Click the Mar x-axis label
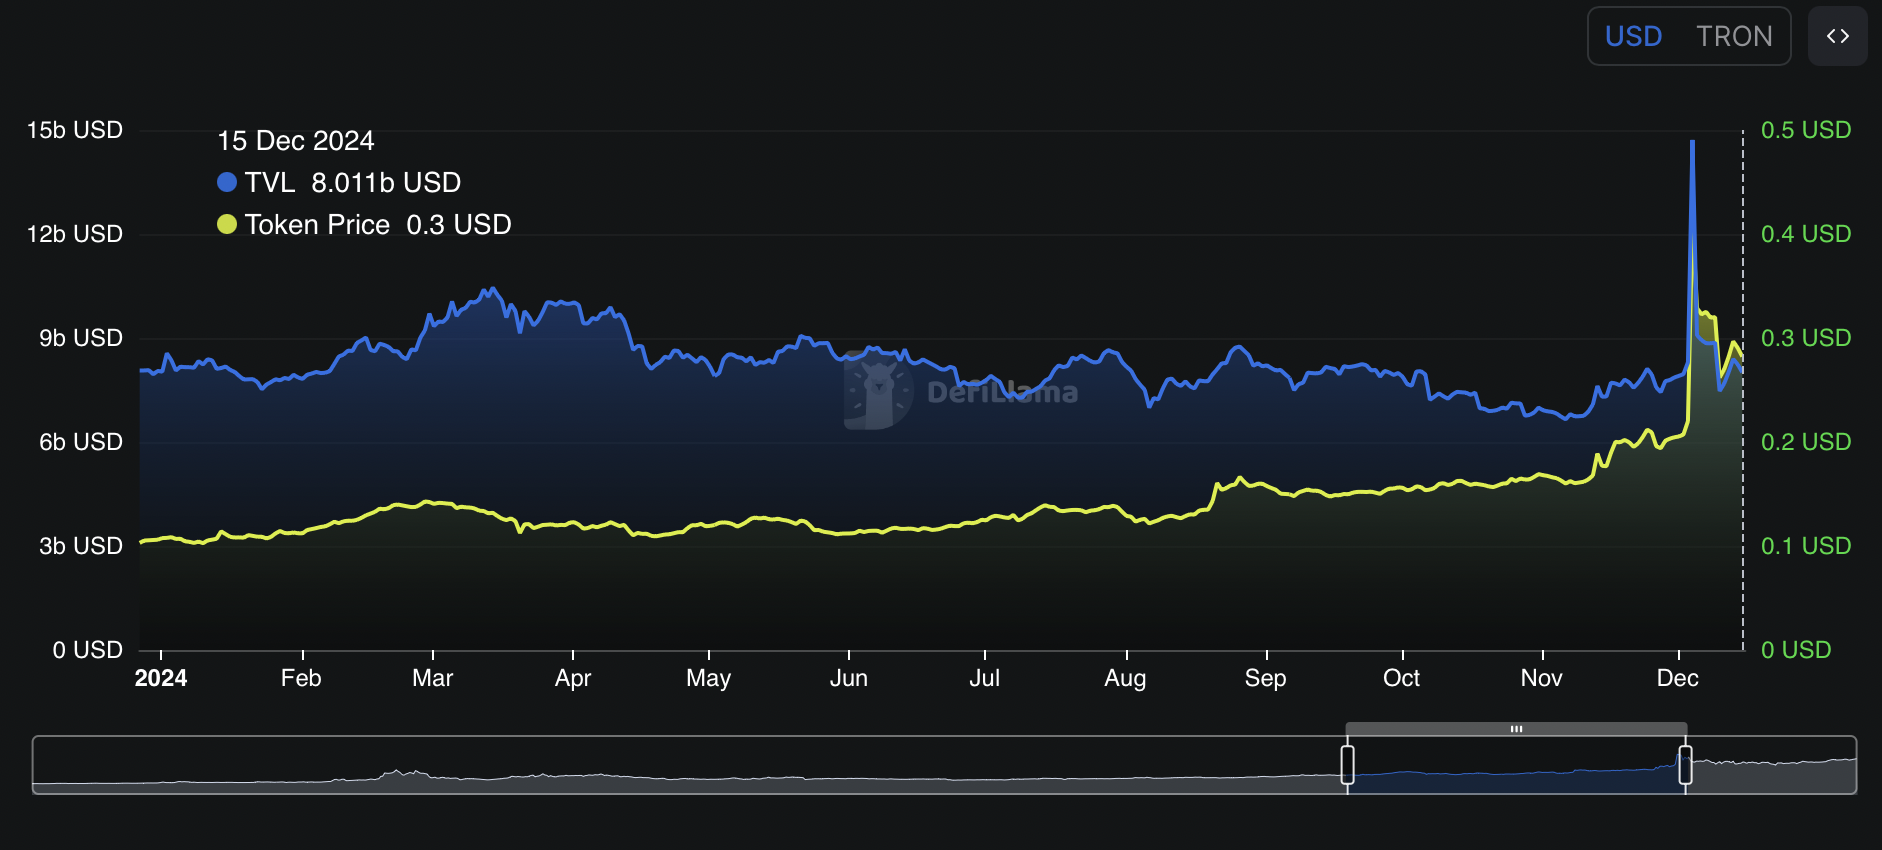 pyautogui.click(x=433, y=678)
